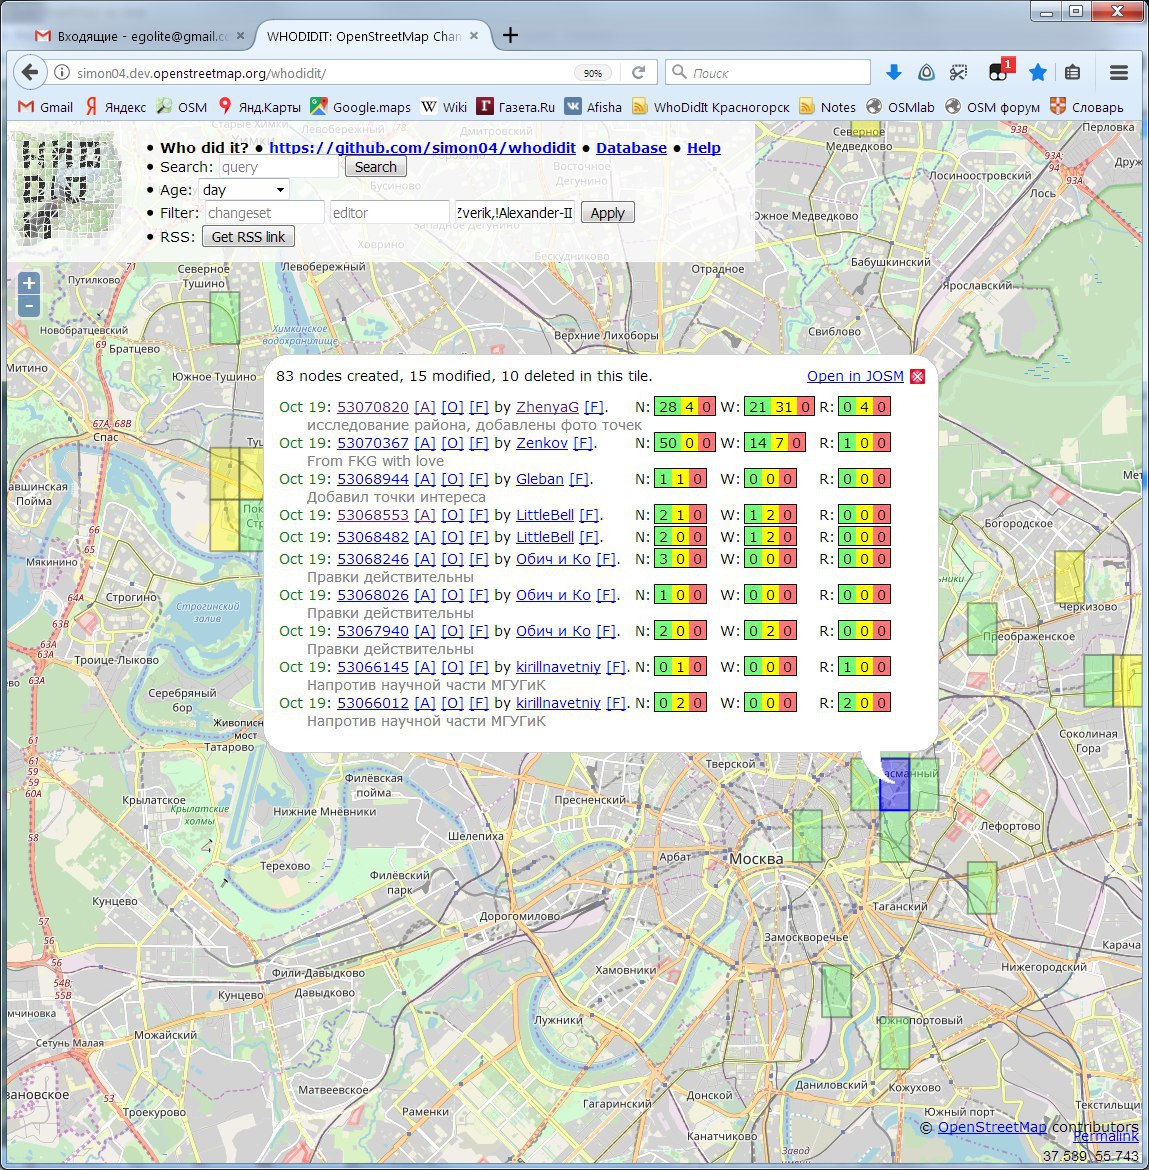Open the Янд.Карты bookmark
This screenshot has height=1170, width=1149.
pyautogui.click(x=259, y=107)
